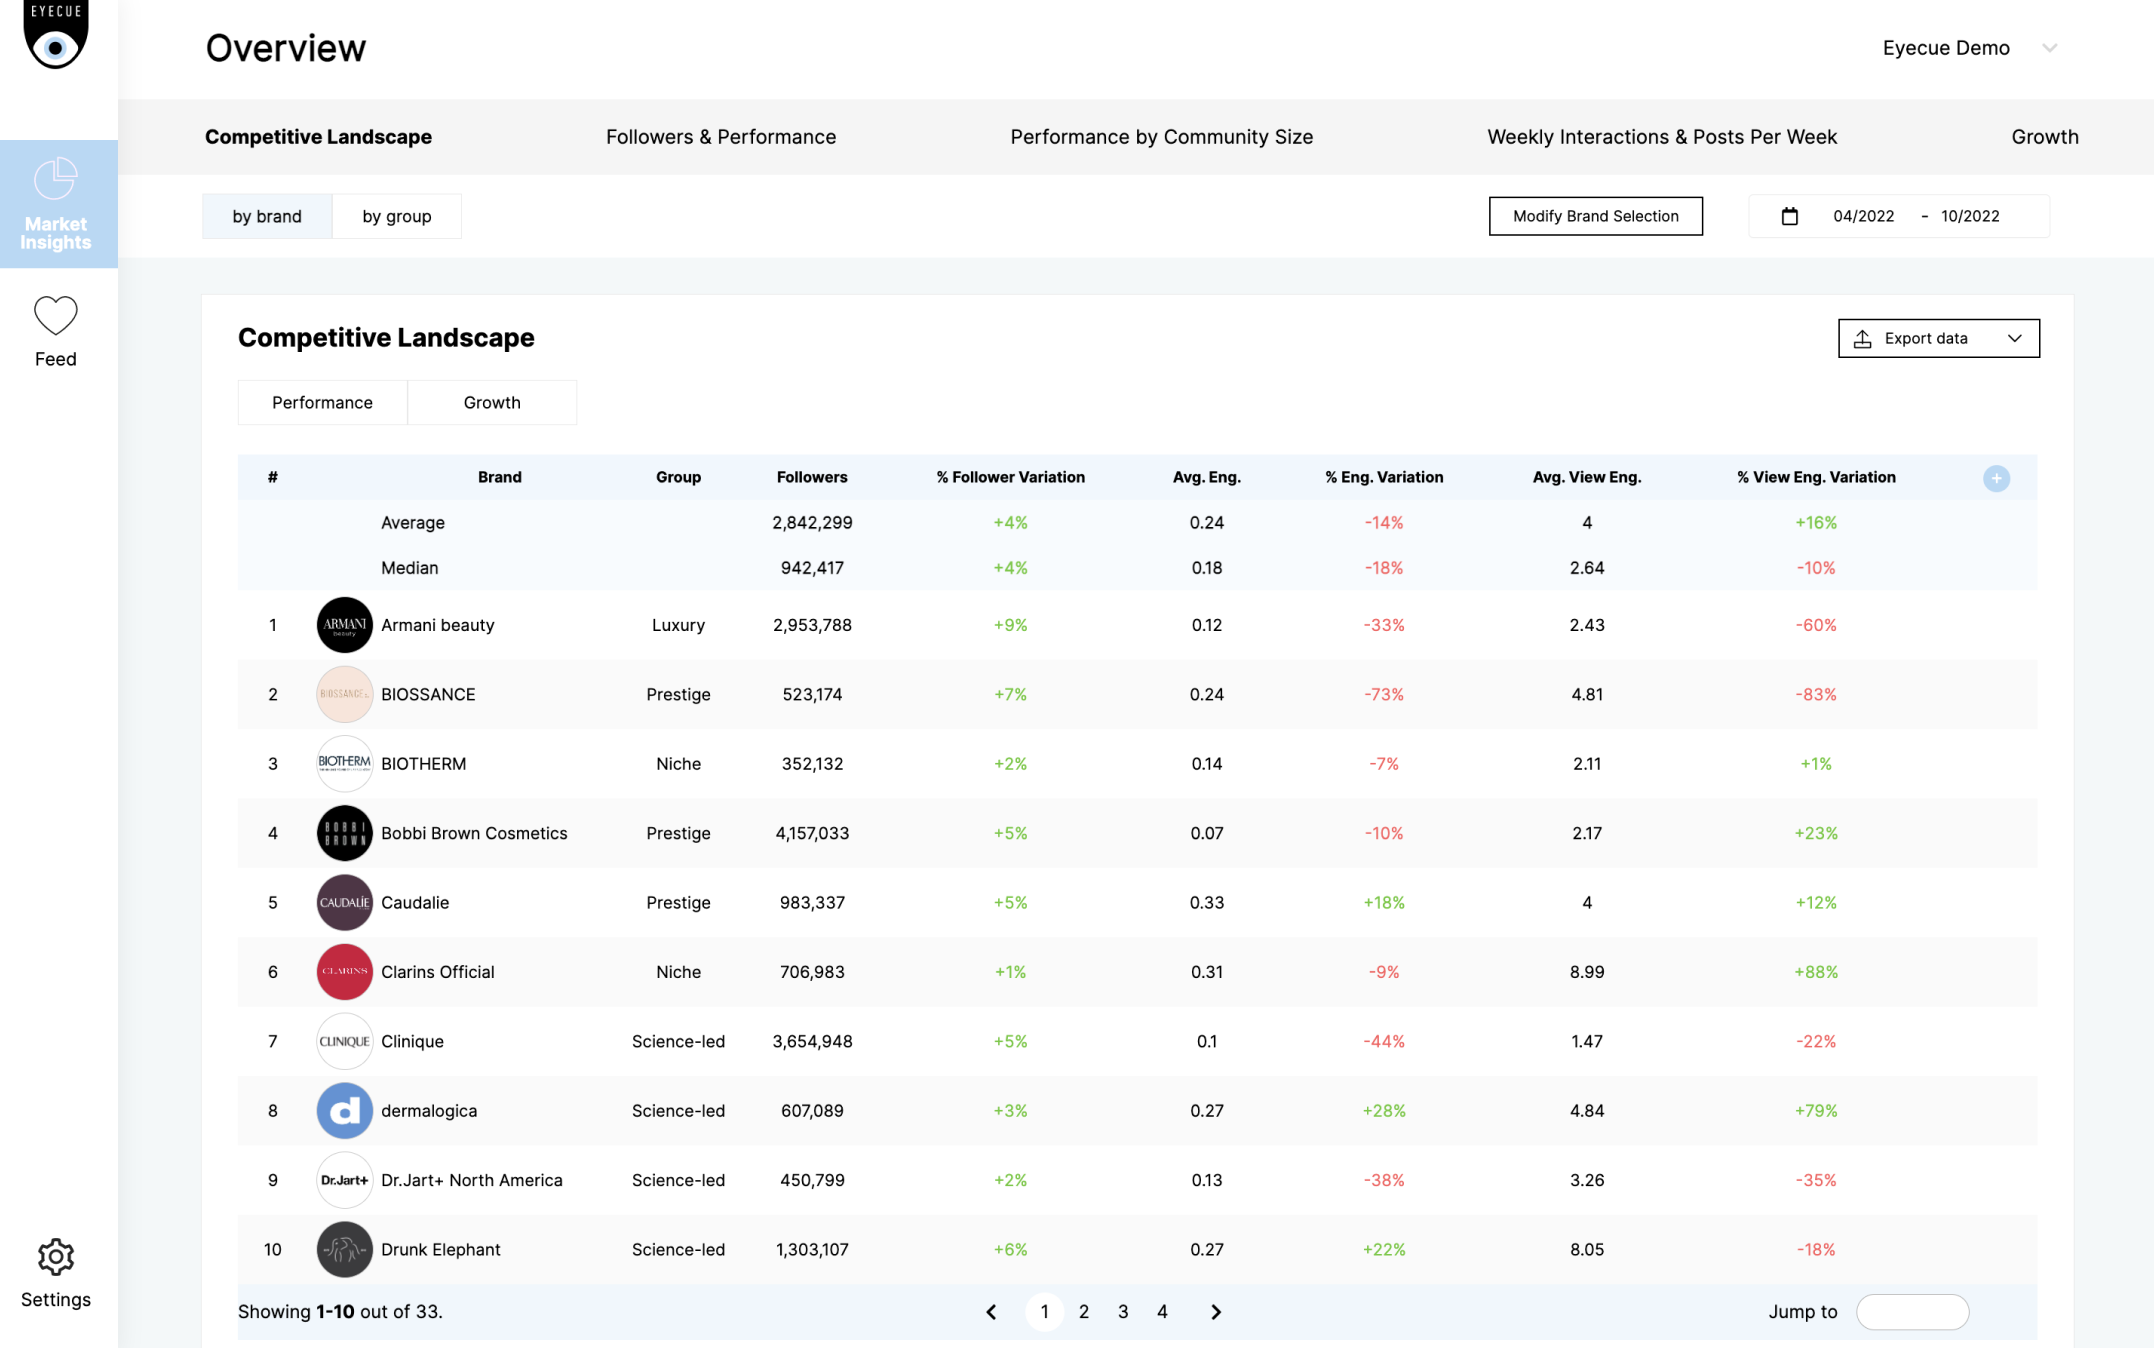Click the dermalogica brand name
The image size is (2154, 1348).
(x=429, y=1111)
